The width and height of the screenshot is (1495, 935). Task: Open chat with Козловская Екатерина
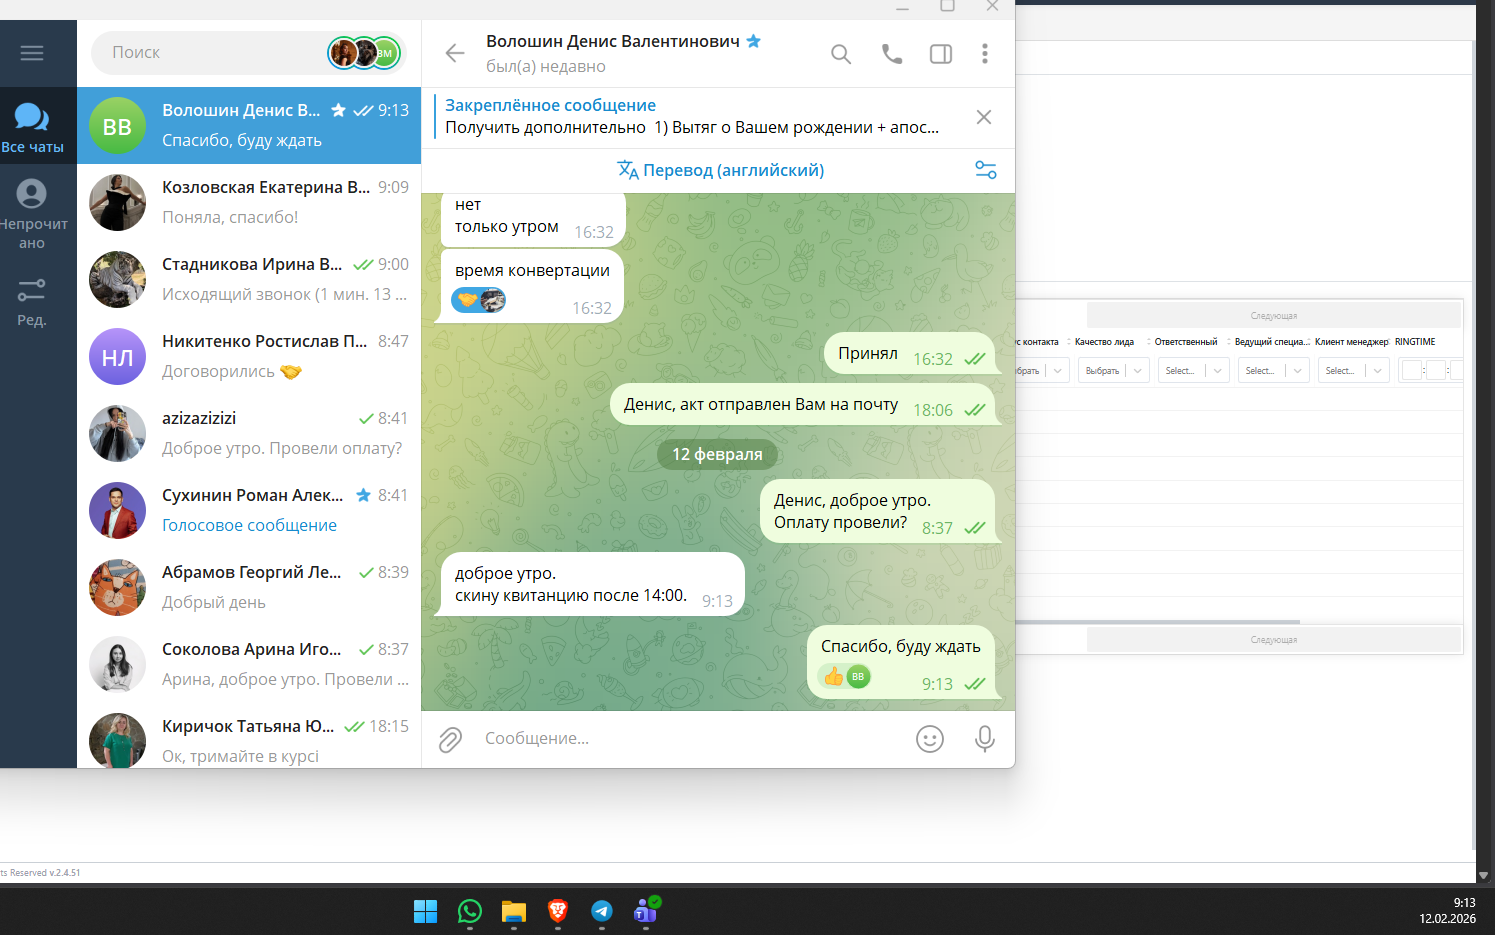pyautogui.click(x=249, y=203)
